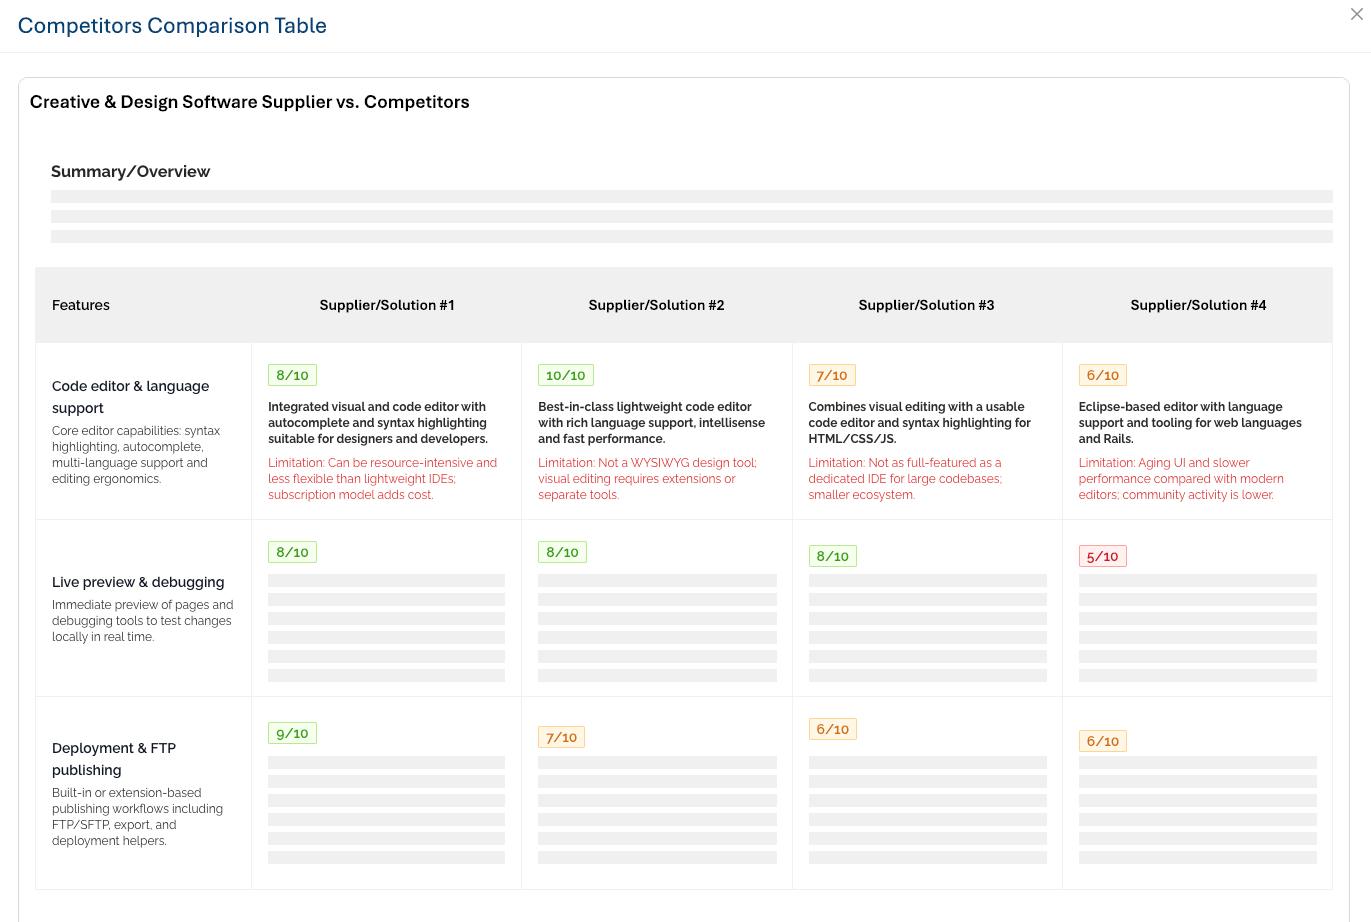Select the Supplier/Solution #2 column header
The height and width of the screenshot is (922, 1371).
point(656,305)
